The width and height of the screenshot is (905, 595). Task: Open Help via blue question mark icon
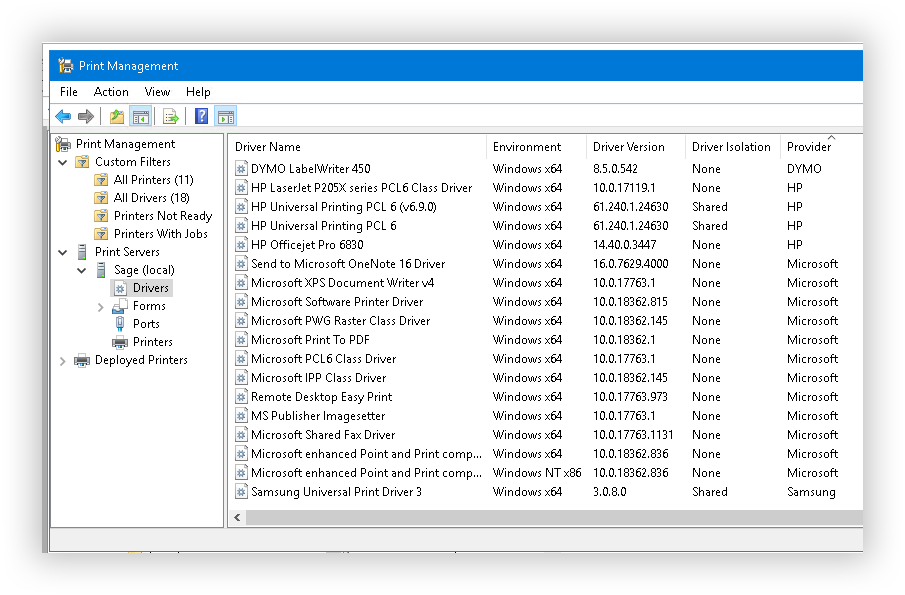[201, 117]
